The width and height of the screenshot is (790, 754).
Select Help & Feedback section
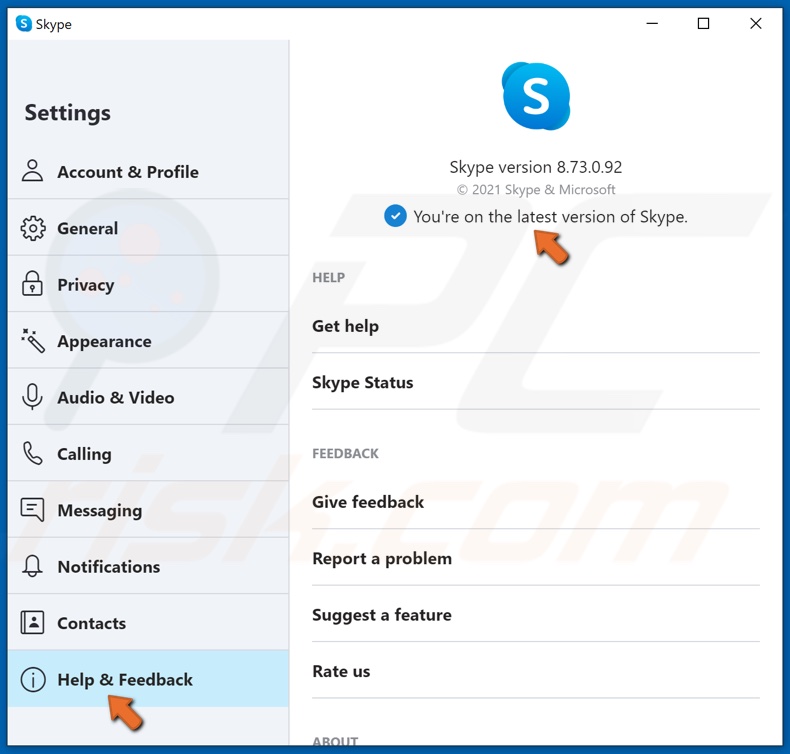coord(148,679)
